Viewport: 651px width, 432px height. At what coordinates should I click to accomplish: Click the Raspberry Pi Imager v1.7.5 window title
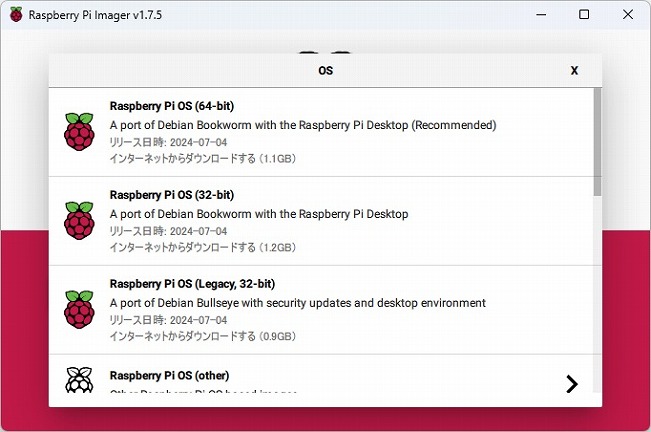(x=95, y=15)
